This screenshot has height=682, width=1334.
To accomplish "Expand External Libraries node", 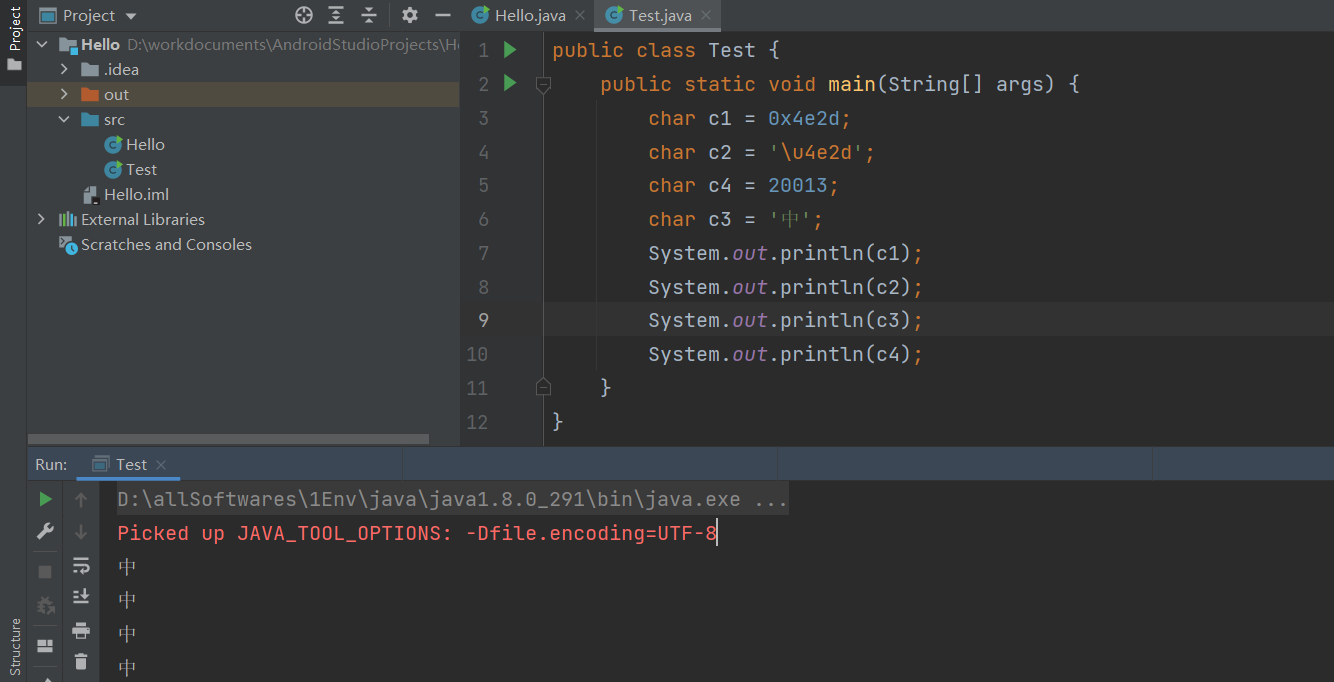I will tap(41, 219).
